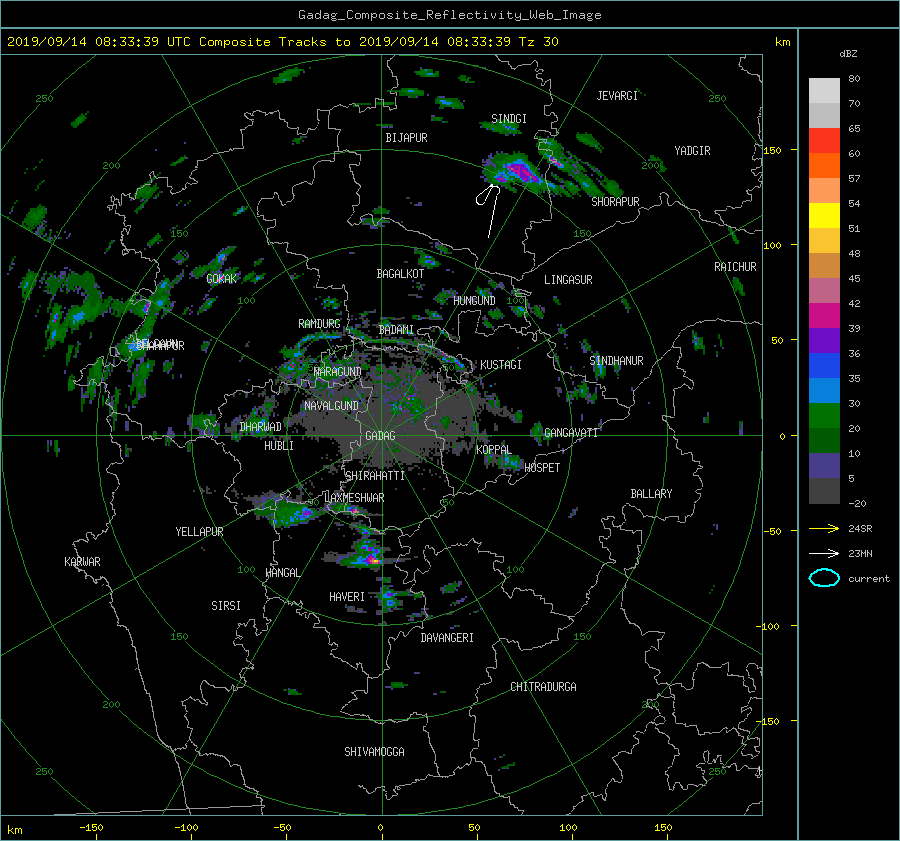Pick the purple 36-39 dBZ legend band
Image resolution: width=900 pixels, height=841 pixels.
point(824,340)
